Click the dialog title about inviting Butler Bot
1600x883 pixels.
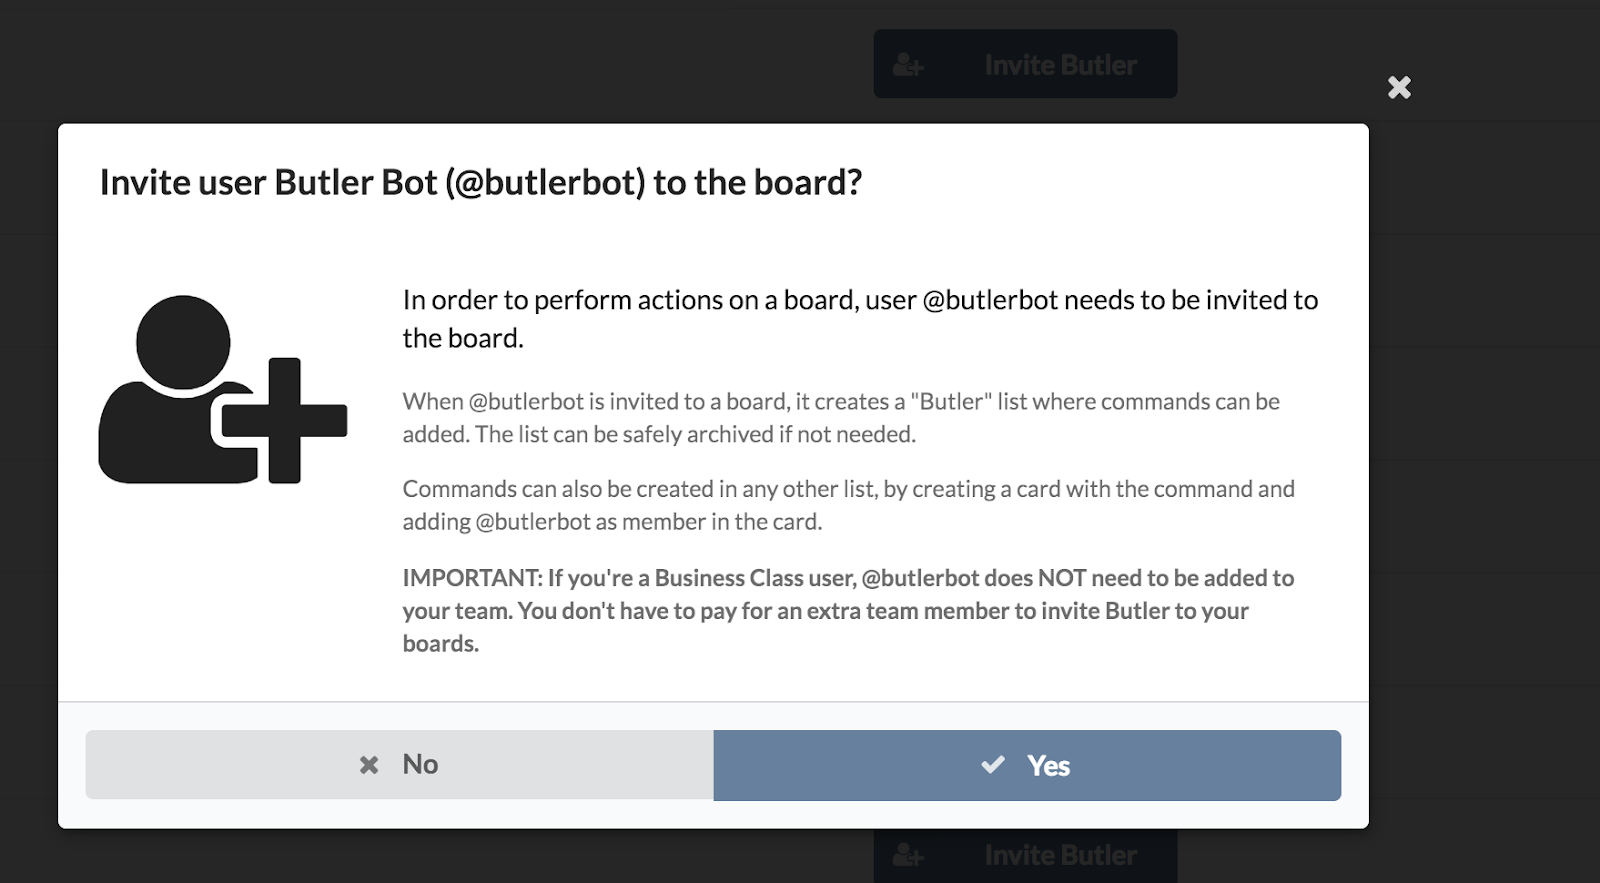click(x=481, y=183)
